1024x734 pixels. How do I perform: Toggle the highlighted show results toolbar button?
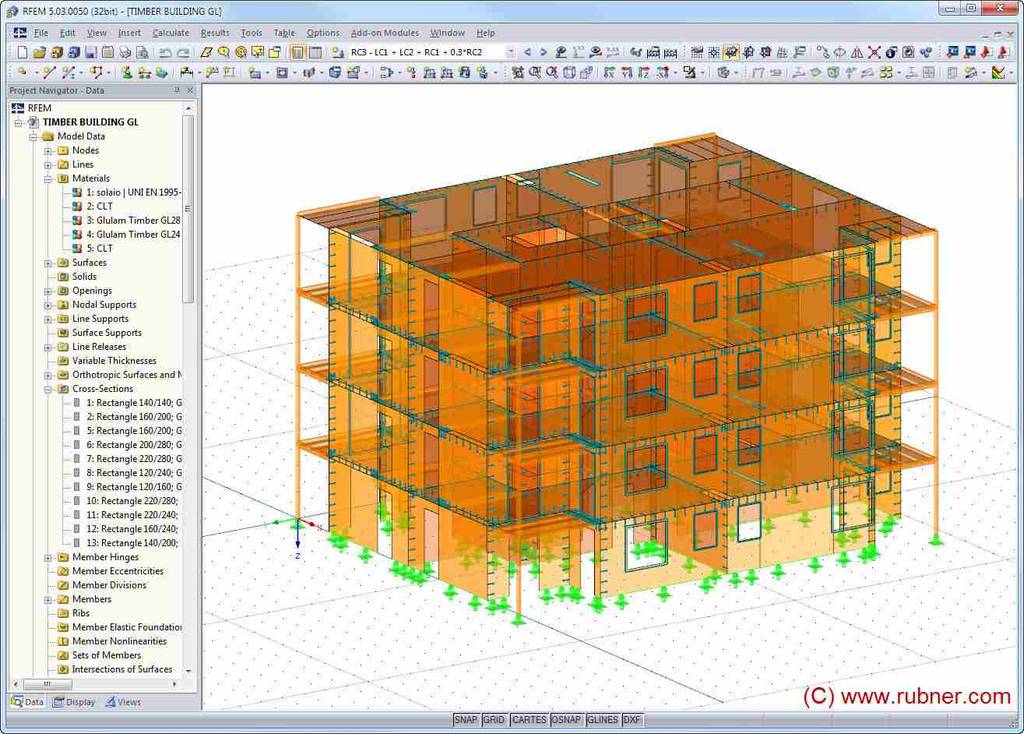coord(731,52)
